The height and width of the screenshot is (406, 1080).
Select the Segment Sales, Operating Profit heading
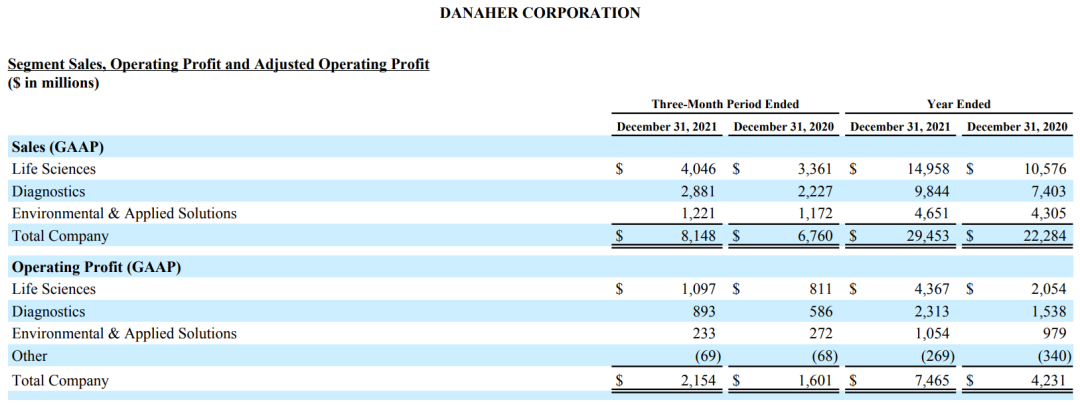pyautogui.click(x=218, y=64)
